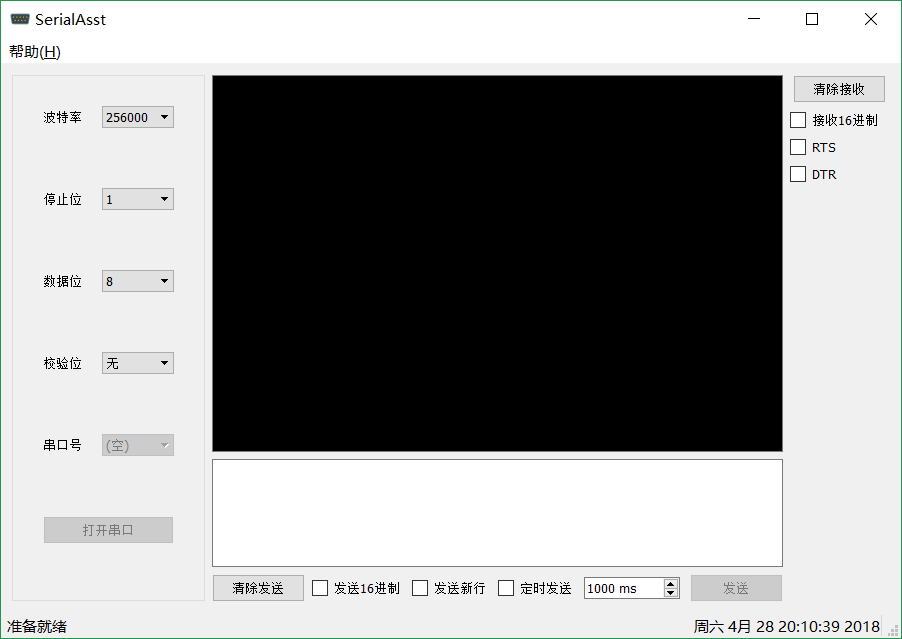Click the 串口号 label
Viewport: 902px width, 639px height.
[63, 445]
